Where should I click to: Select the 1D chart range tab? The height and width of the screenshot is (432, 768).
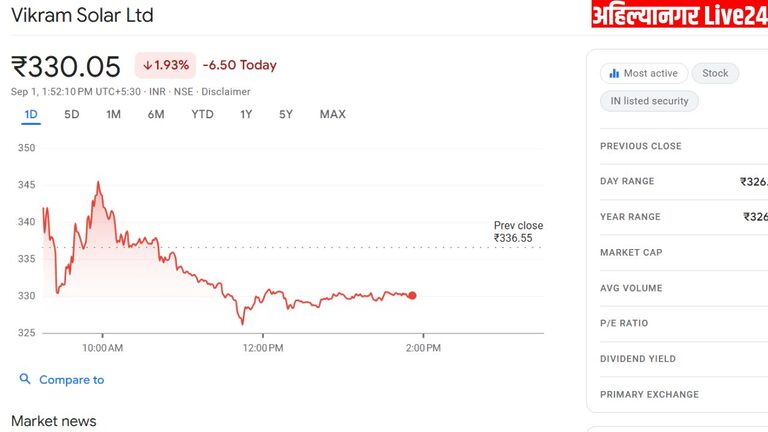pyautogui.click(x=31, y=114)
